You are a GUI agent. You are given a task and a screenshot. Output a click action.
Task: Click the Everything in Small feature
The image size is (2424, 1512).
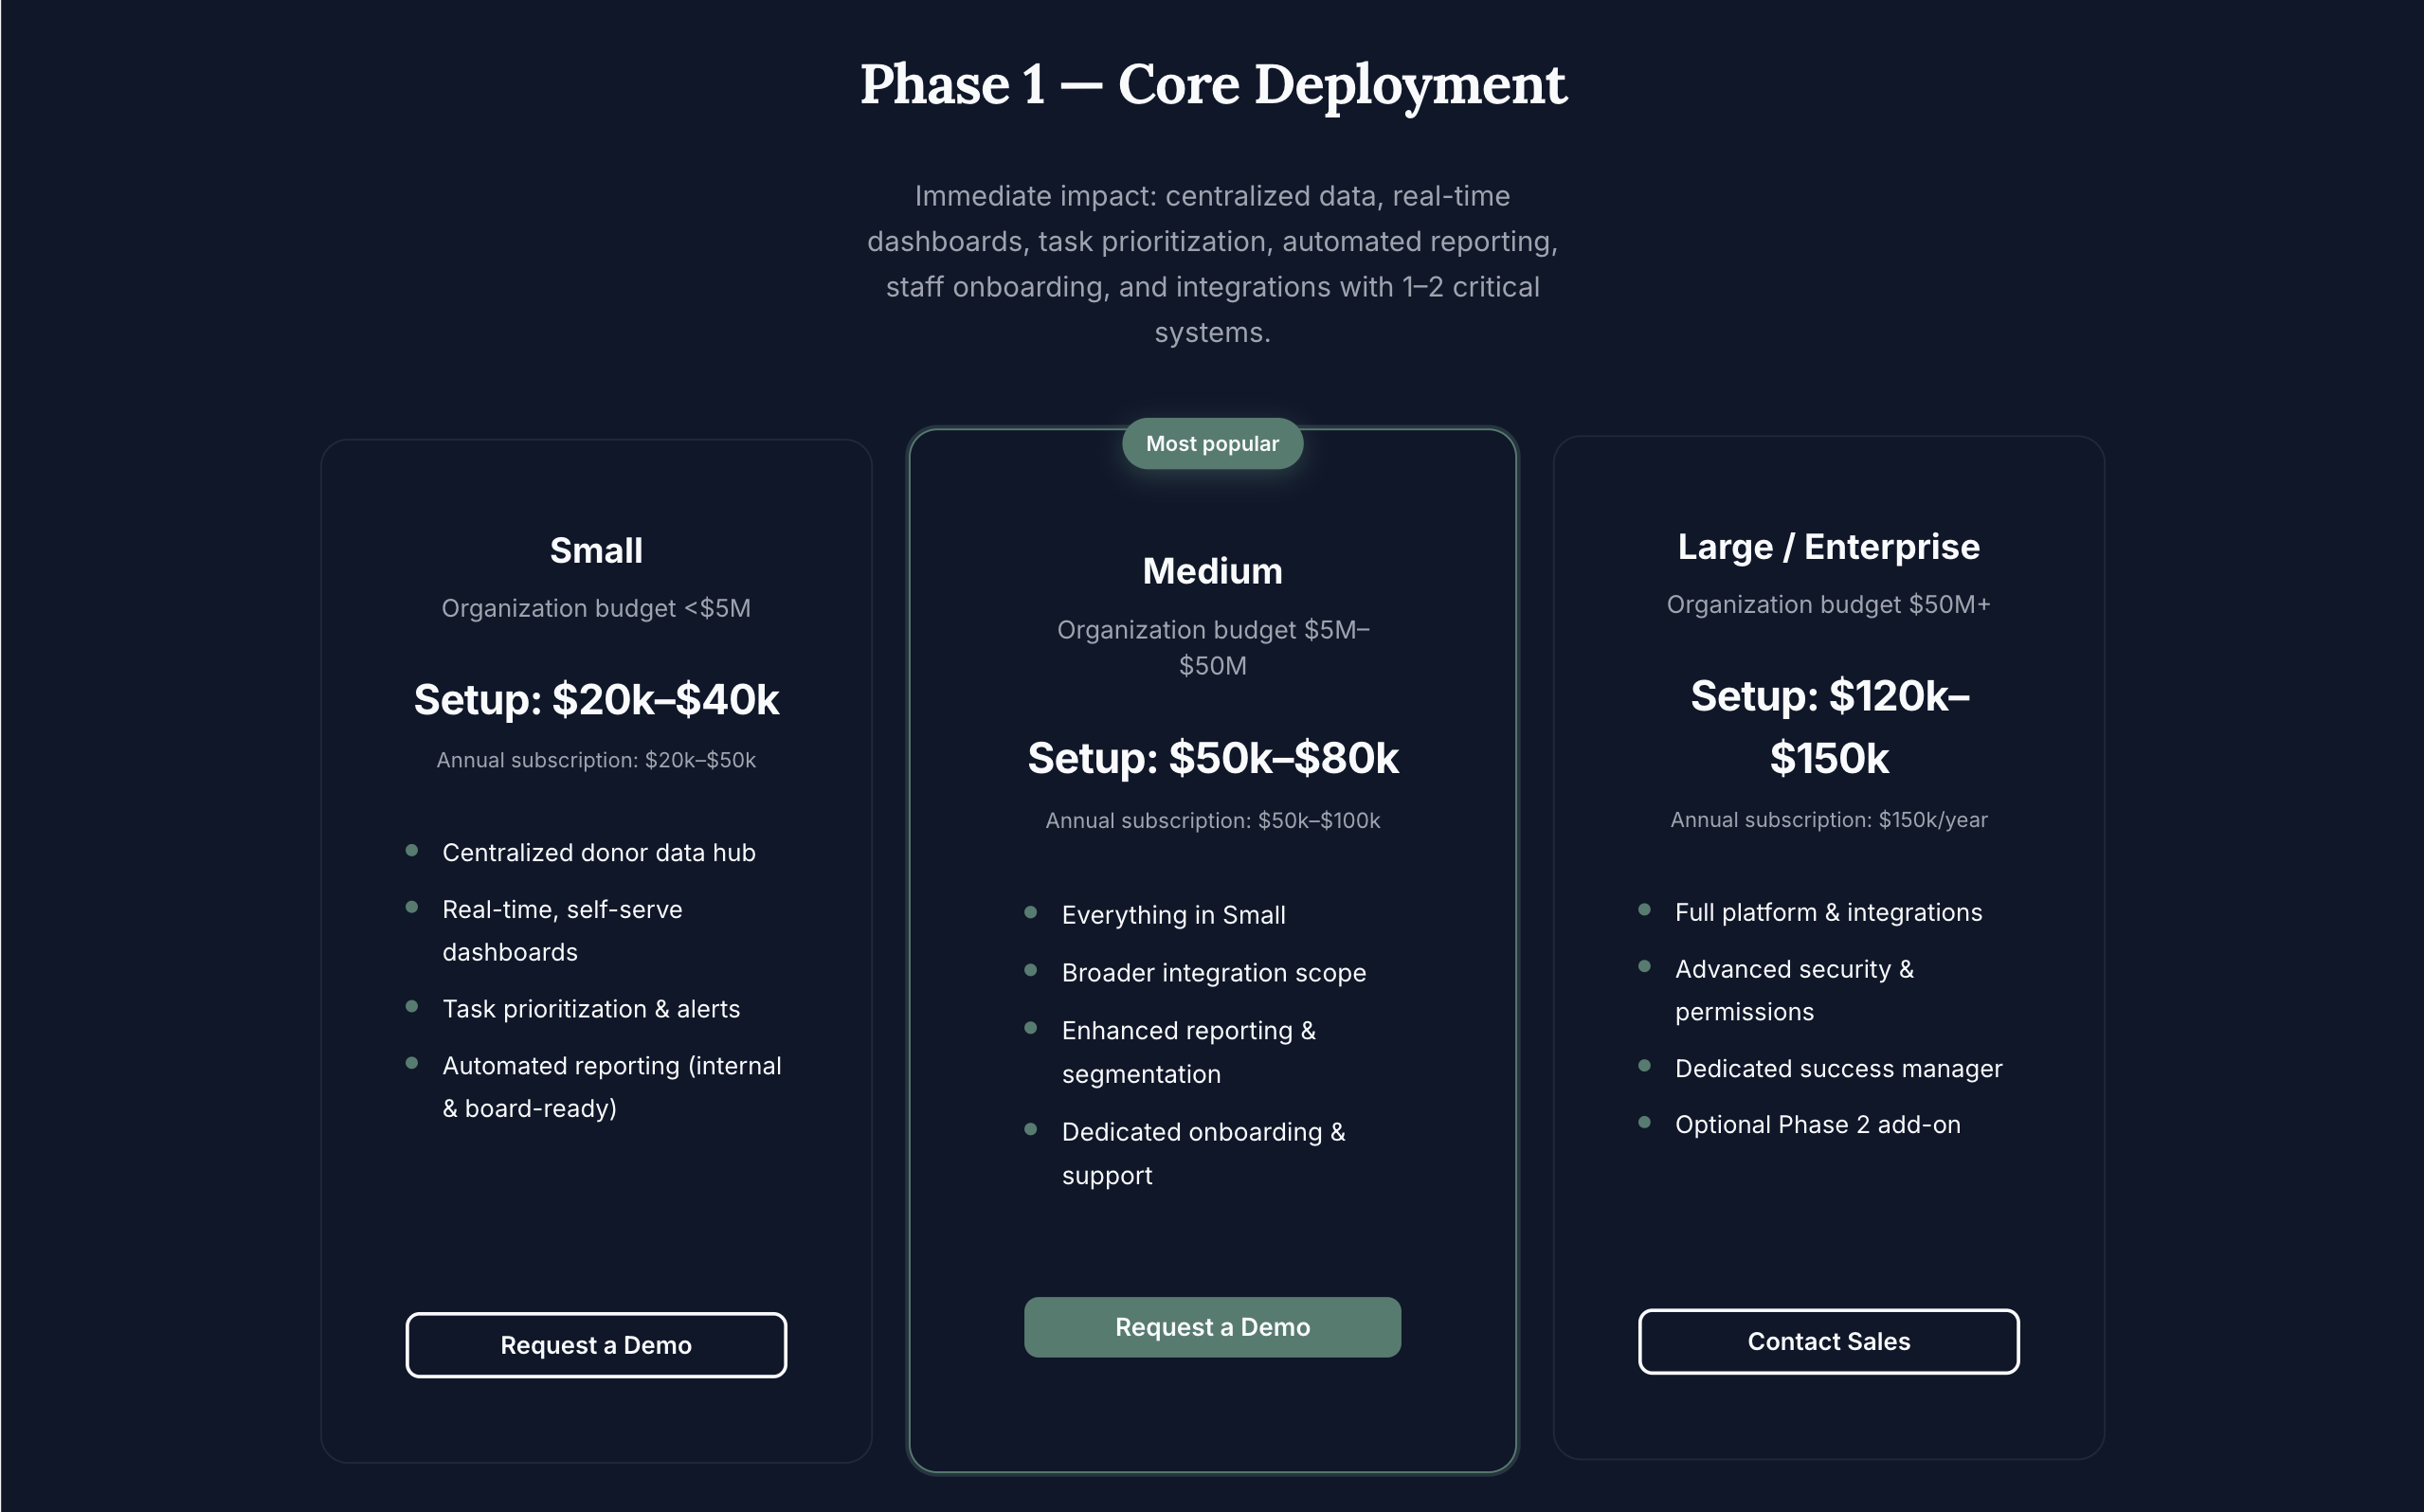pyautogui.click(x=1173, y=915)
